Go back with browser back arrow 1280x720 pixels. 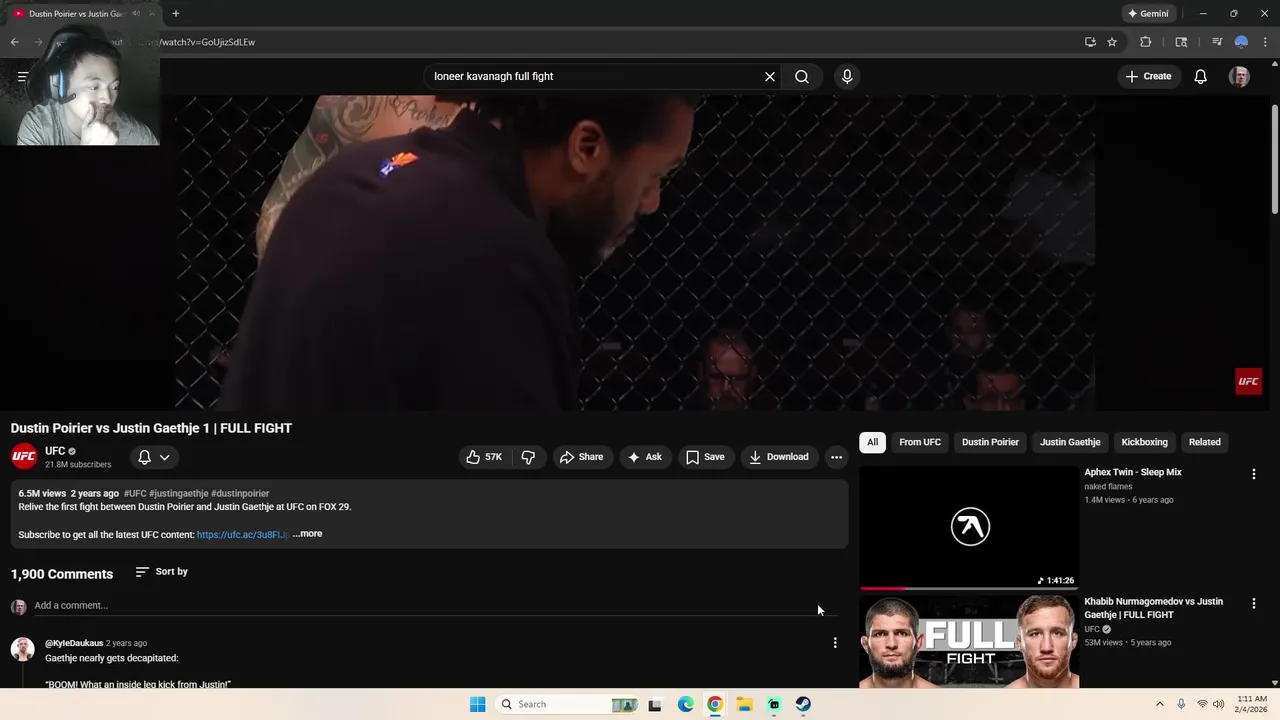click(x=15, y=42)
